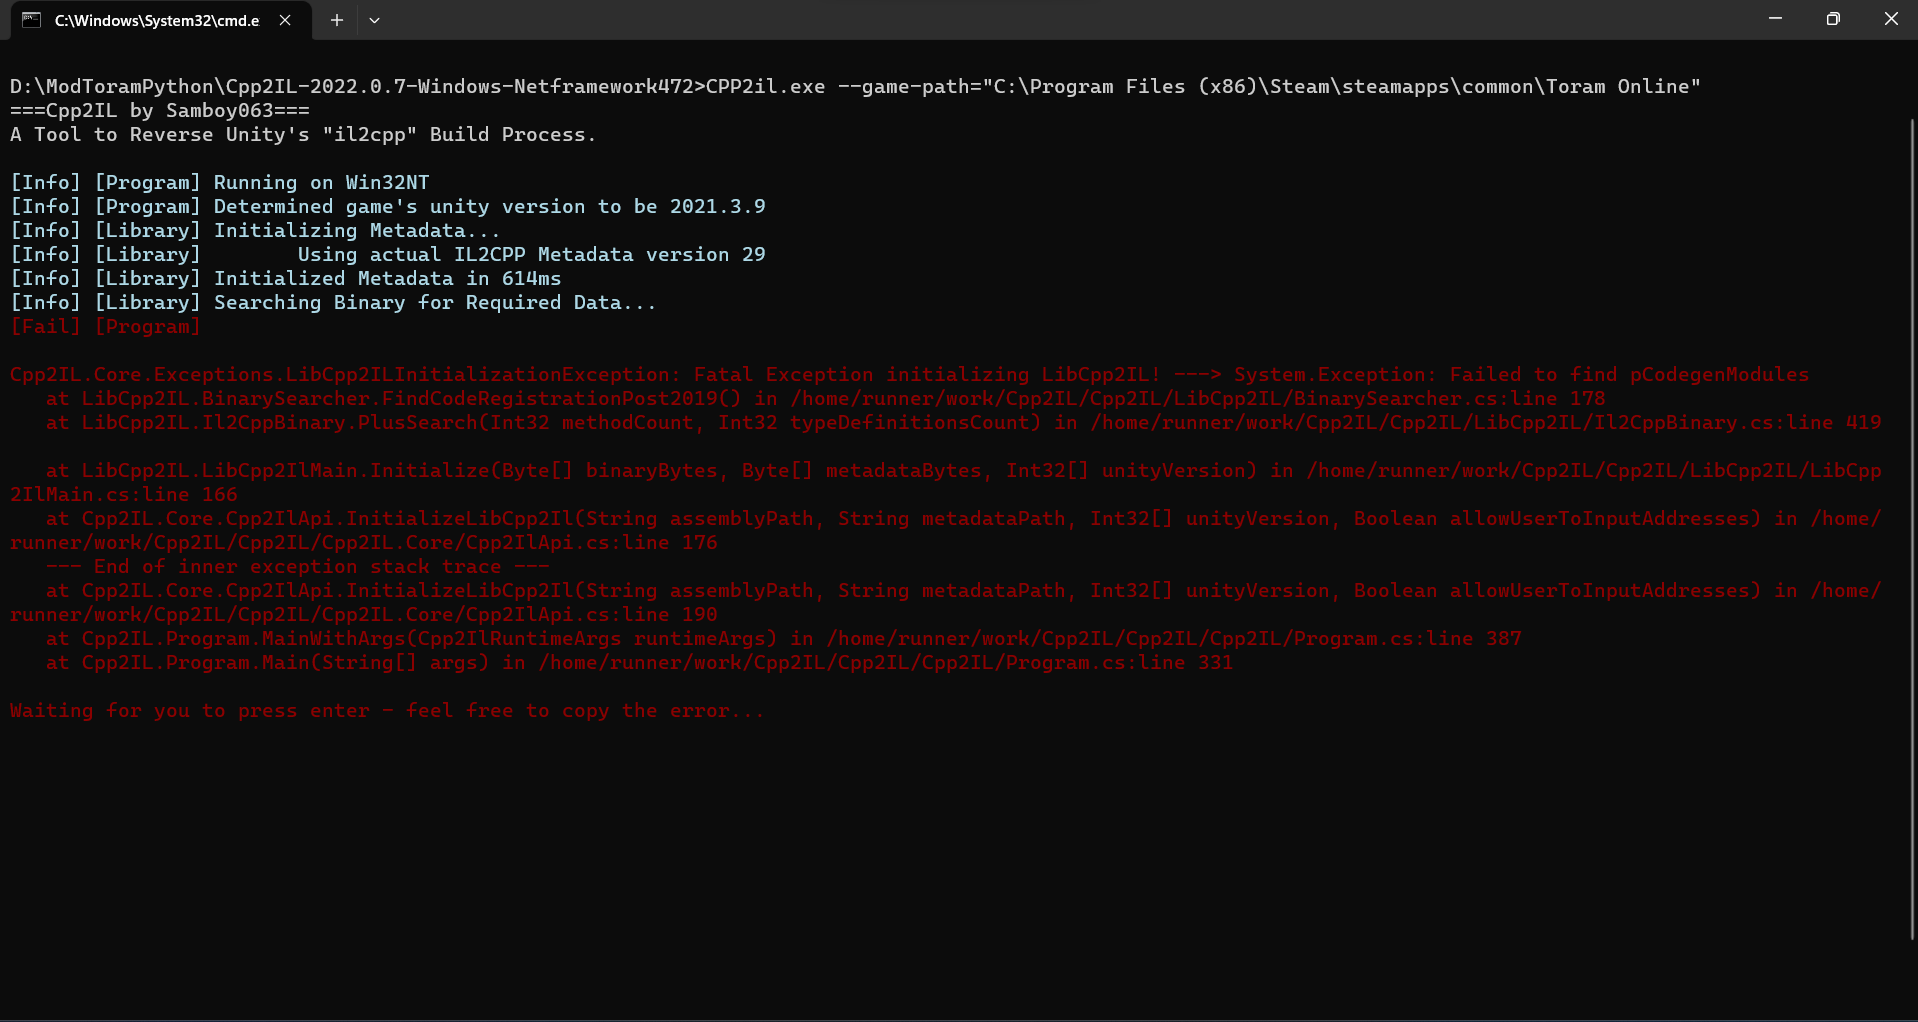Click the maximize/restore window icon
The image size is (1918, 1022).
point(1833,18)
